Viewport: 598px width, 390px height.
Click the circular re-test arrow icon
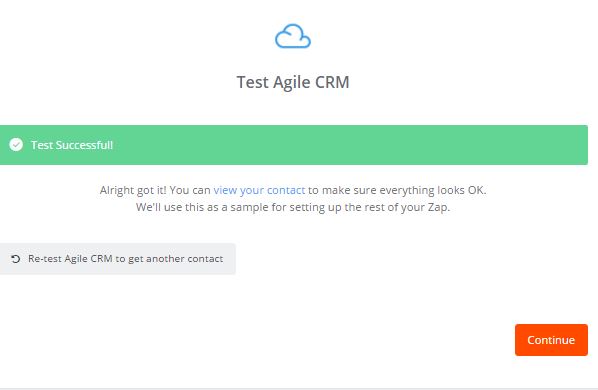pos(16,259)
